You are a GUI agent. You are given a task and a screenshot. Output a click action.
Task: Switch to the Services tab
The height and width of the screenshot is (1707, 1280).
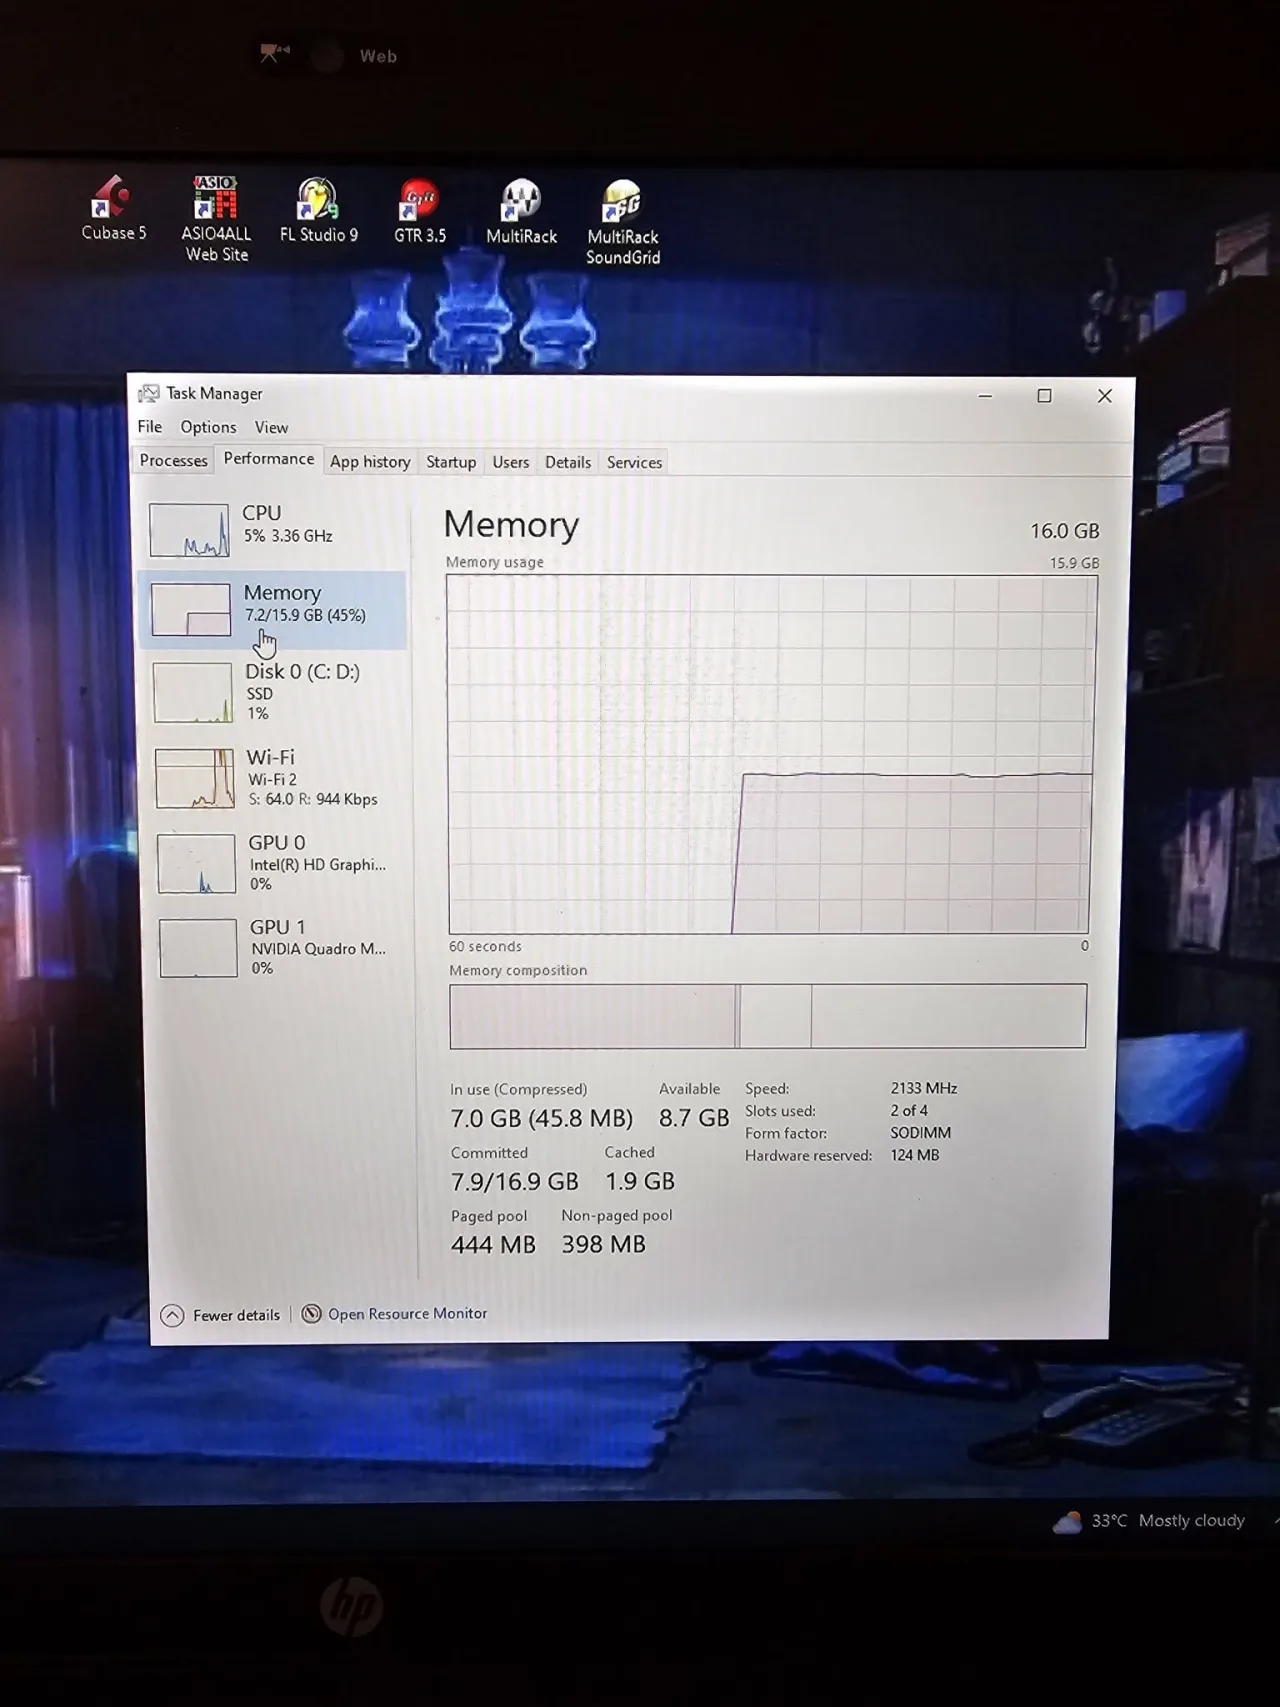tap(634, 462)
